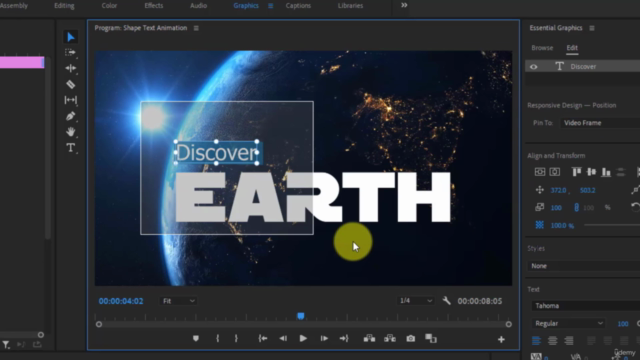Select the Discover text layer

tap(583, 67)
